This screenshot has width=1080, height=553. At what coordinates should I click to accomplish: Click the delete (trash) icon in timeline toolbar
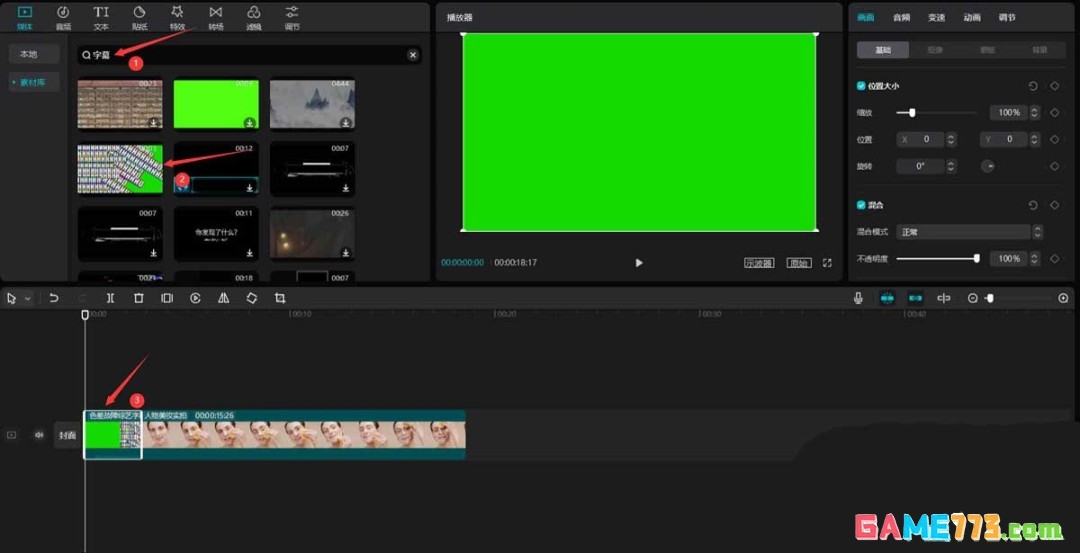point(139,298)
